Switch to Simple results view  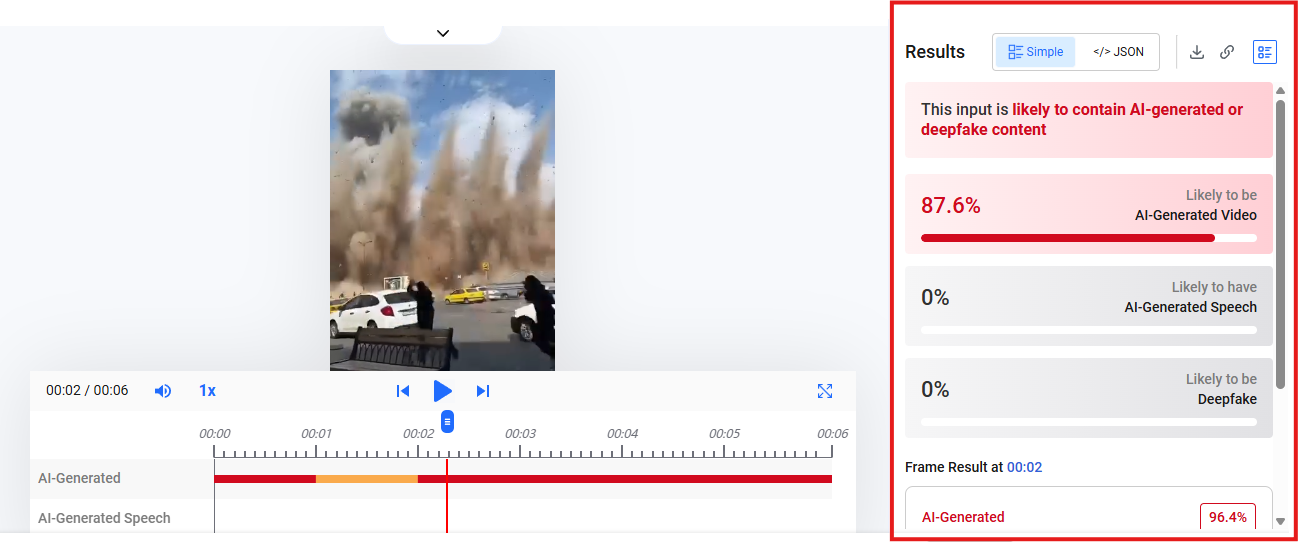coord(1035,52)
